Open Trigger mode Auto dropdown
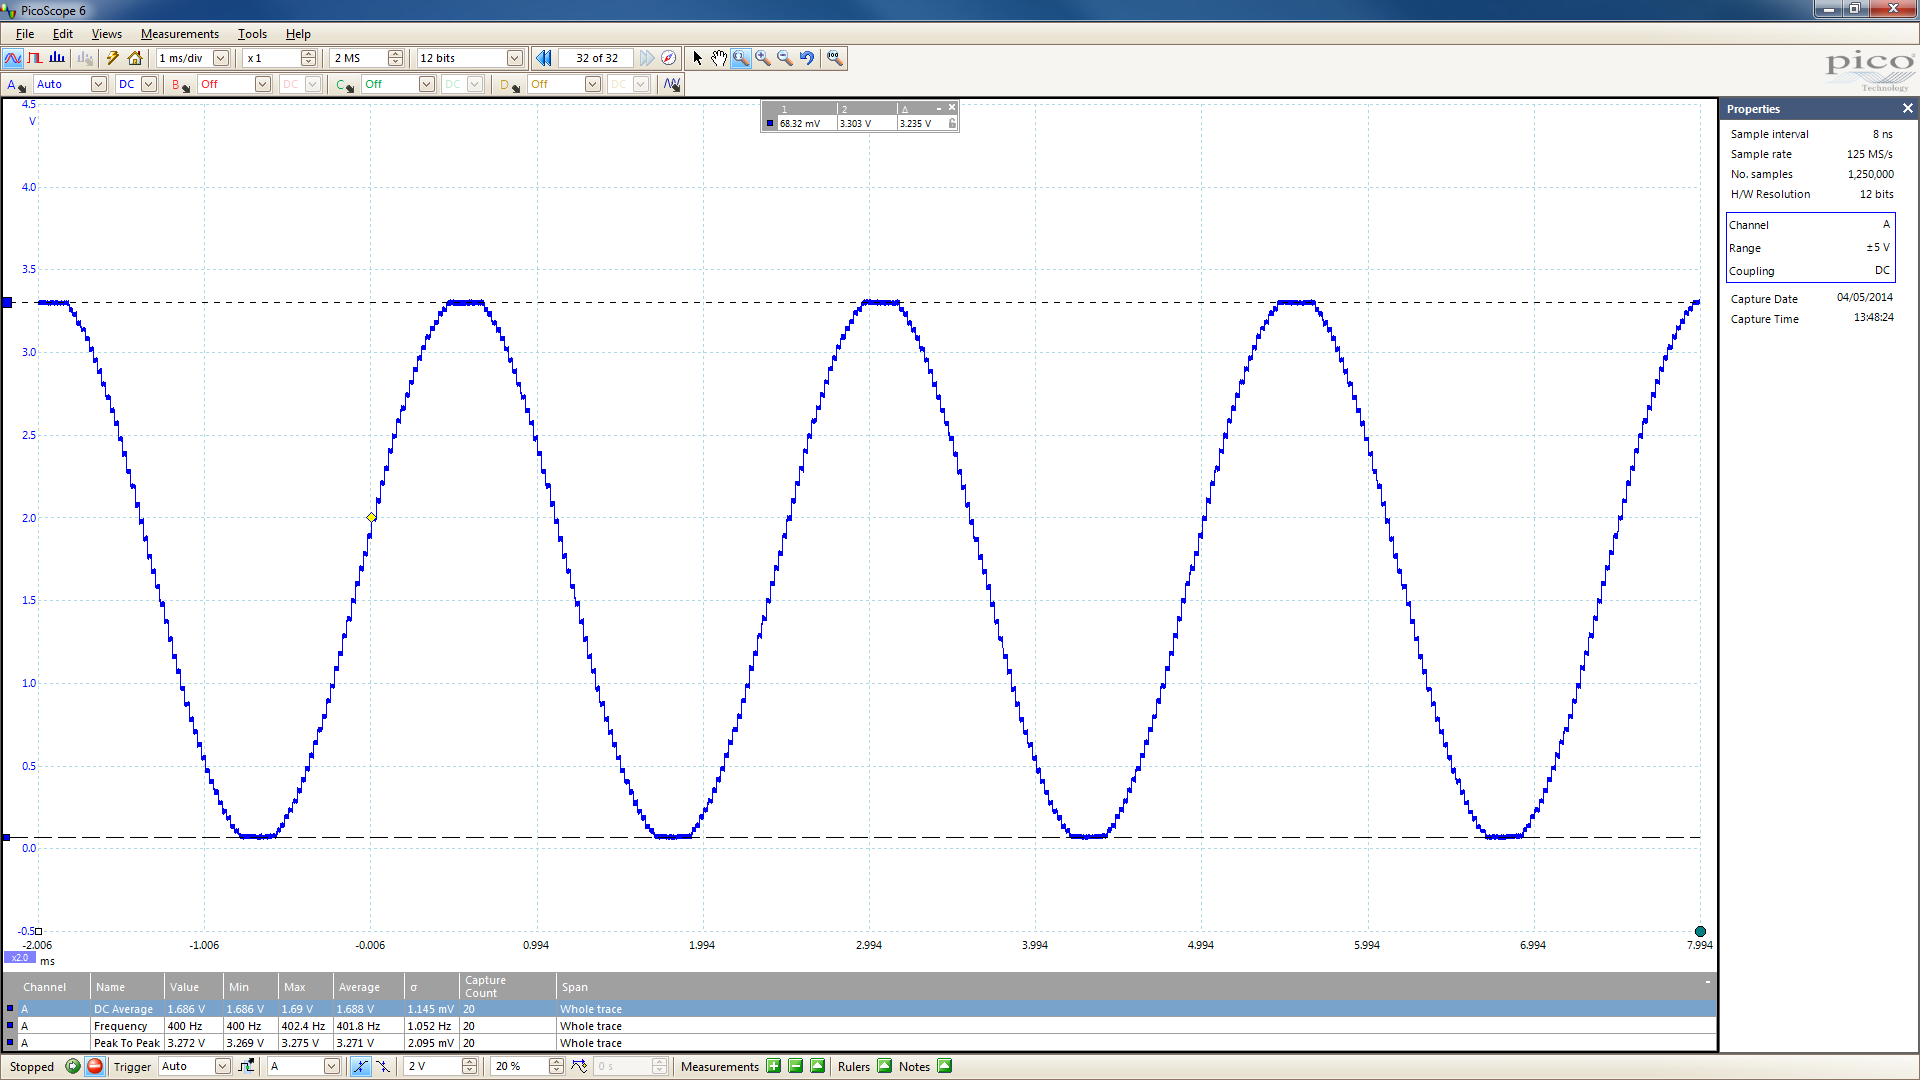 coord(222,1066)
